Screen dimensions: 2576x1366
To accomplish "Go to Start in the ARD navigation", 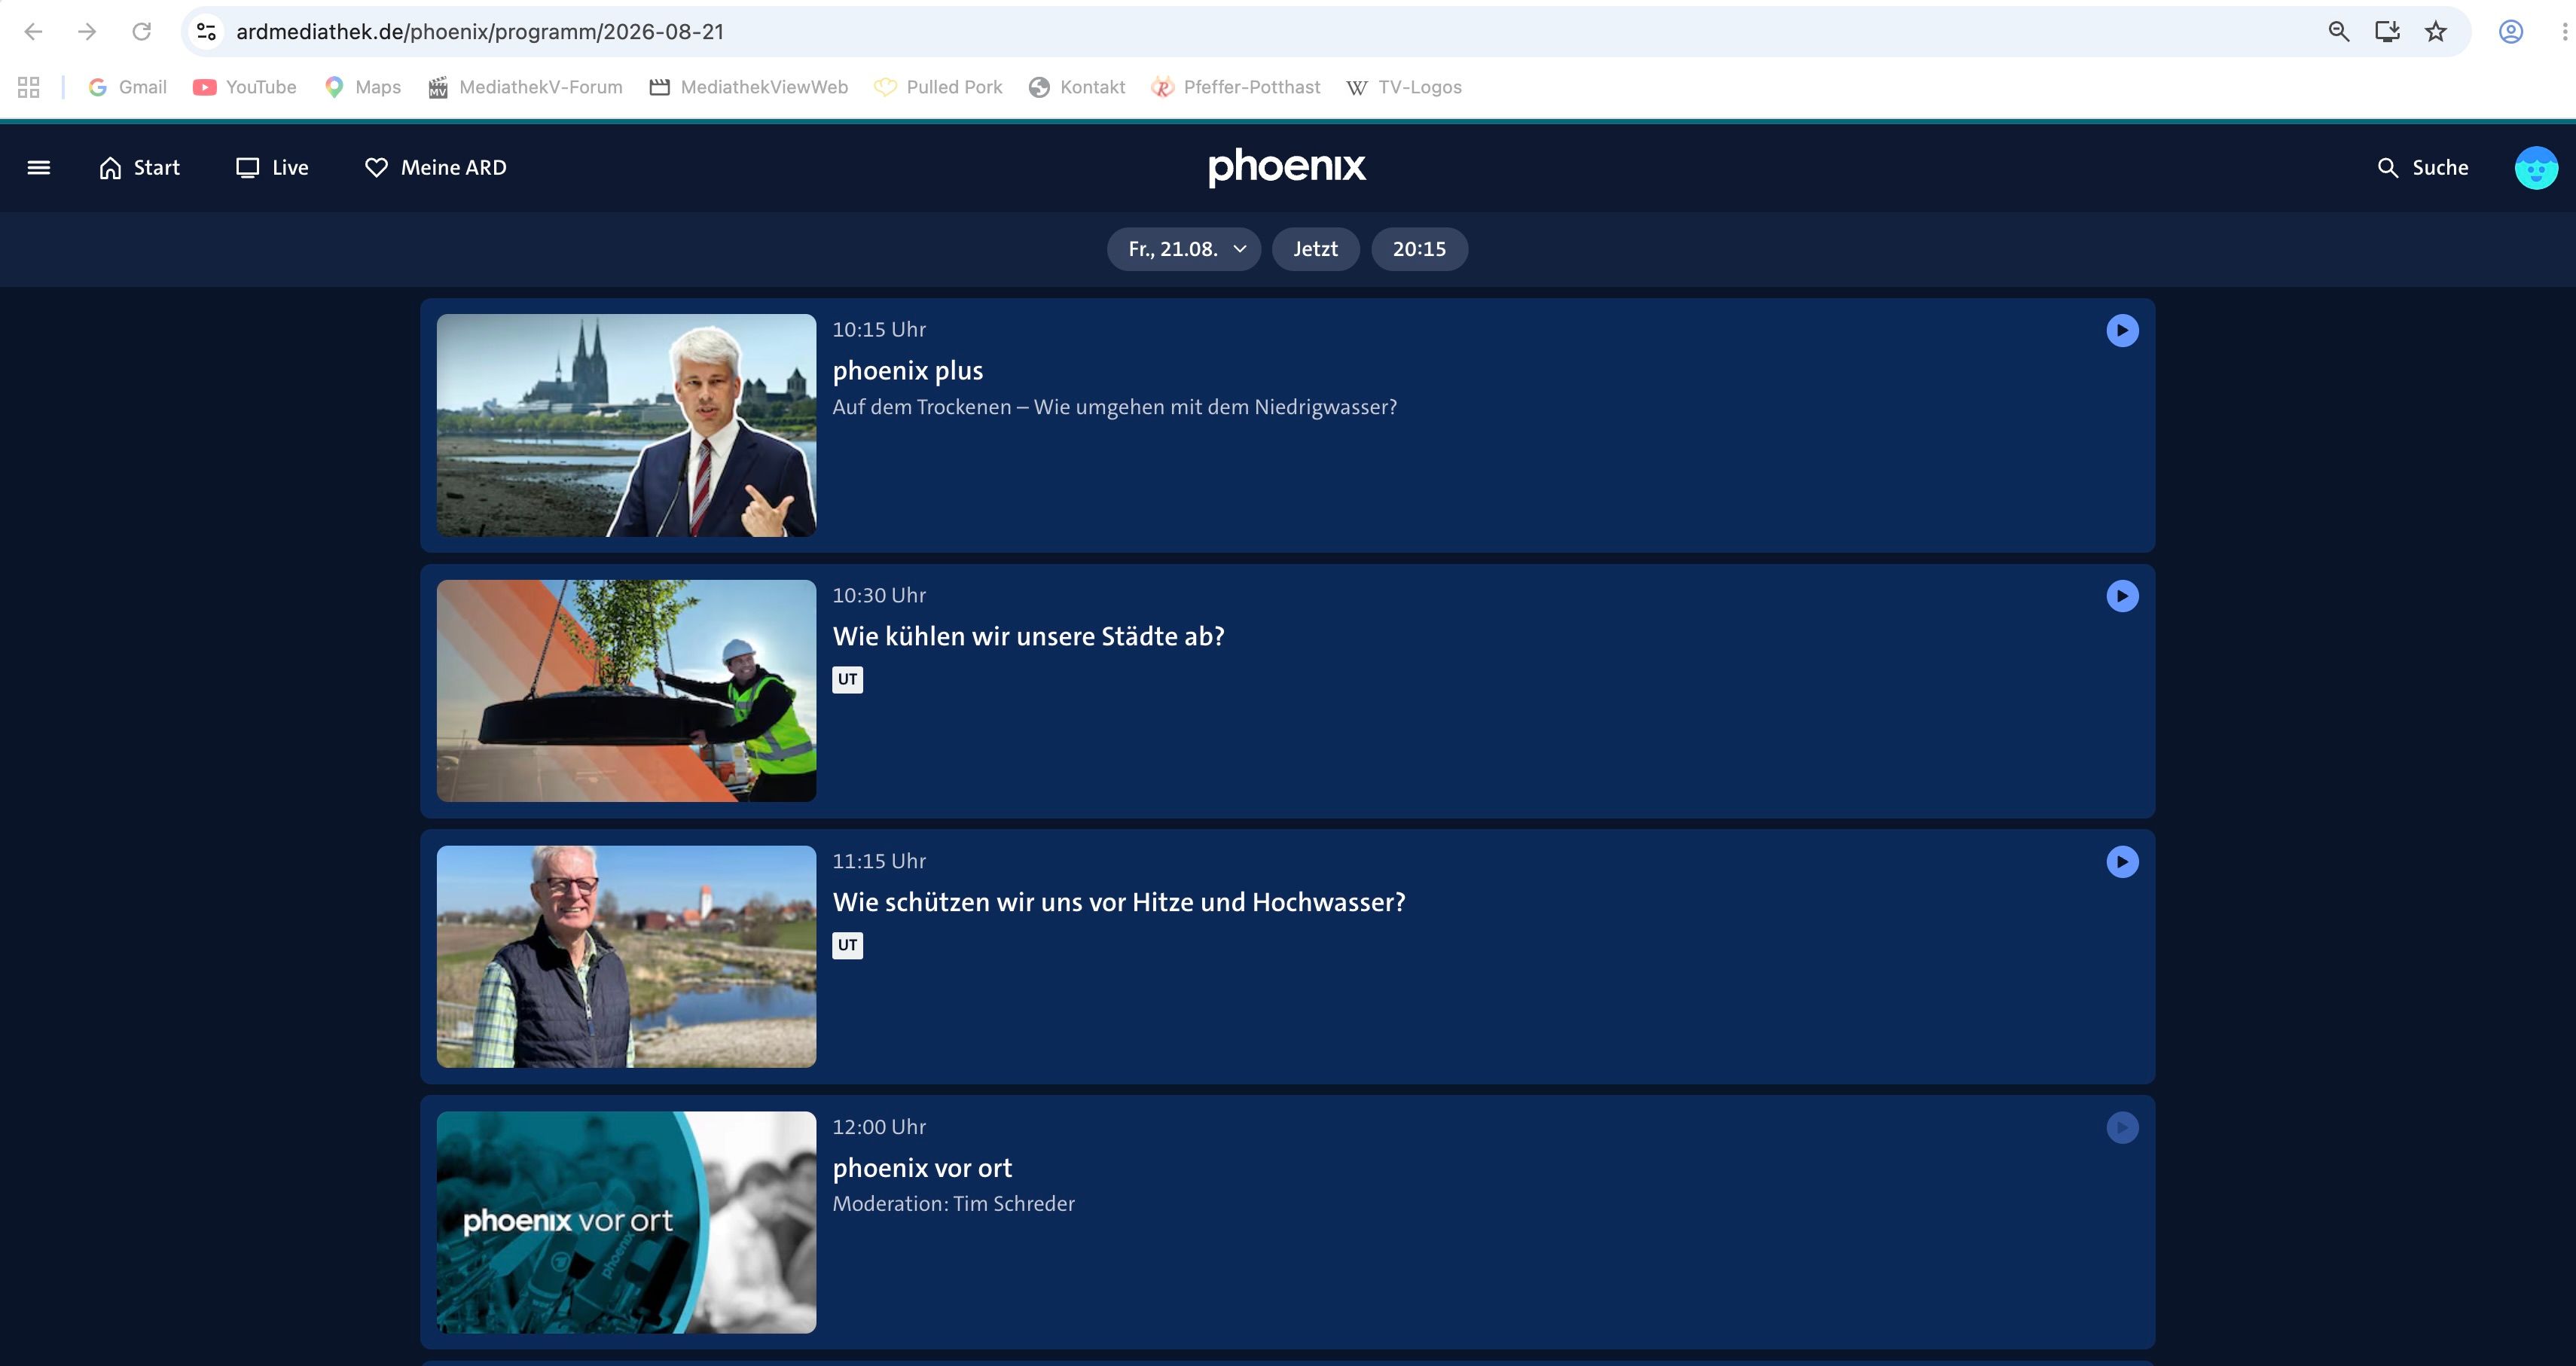I will pos(139,168).
